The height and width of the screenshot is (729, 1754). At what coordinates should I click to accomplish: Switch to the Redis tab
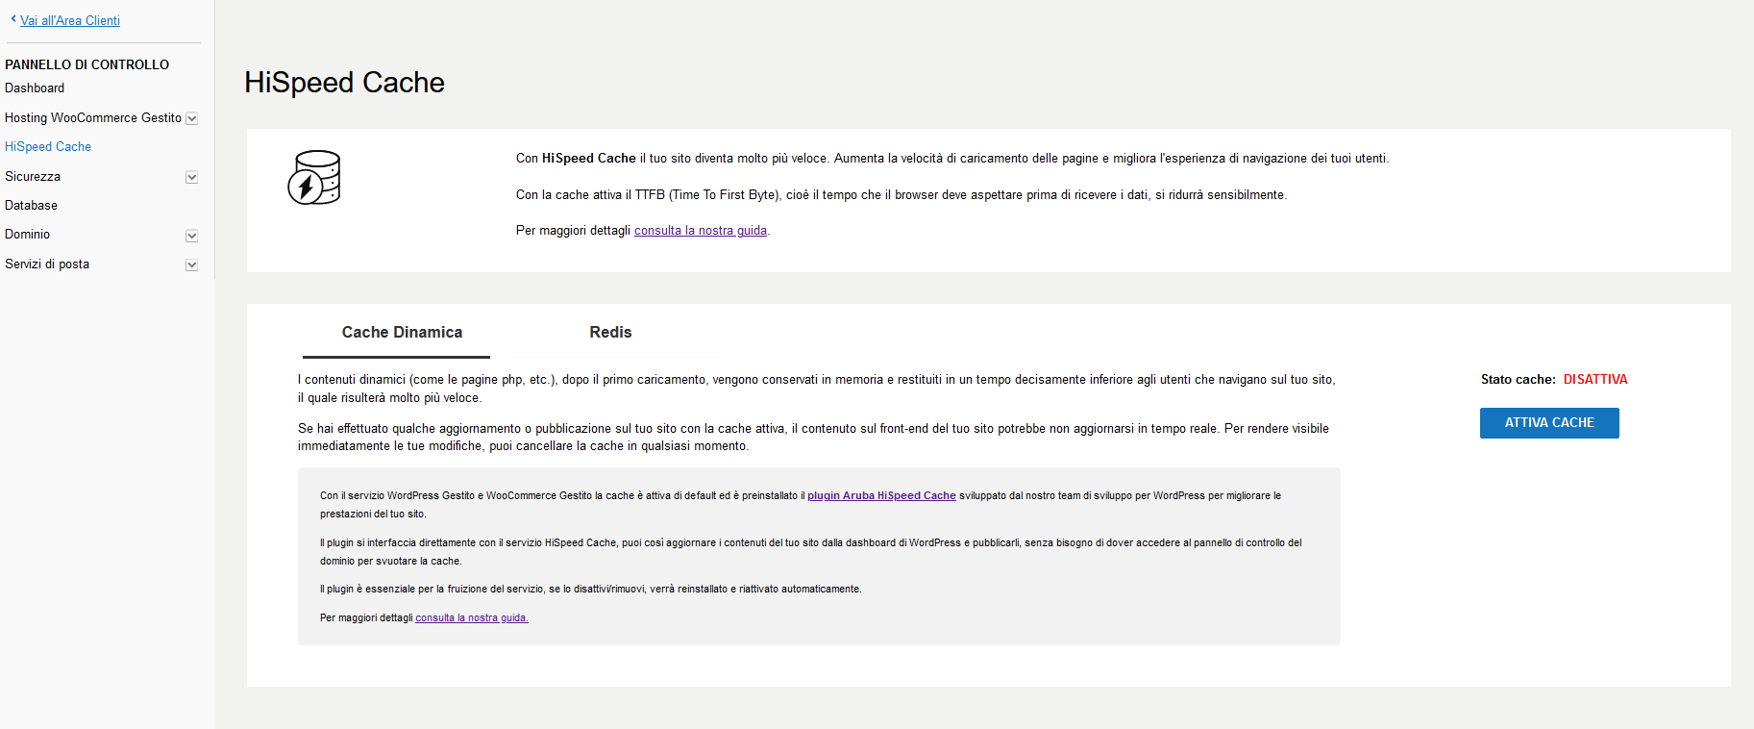click(610, 333)
